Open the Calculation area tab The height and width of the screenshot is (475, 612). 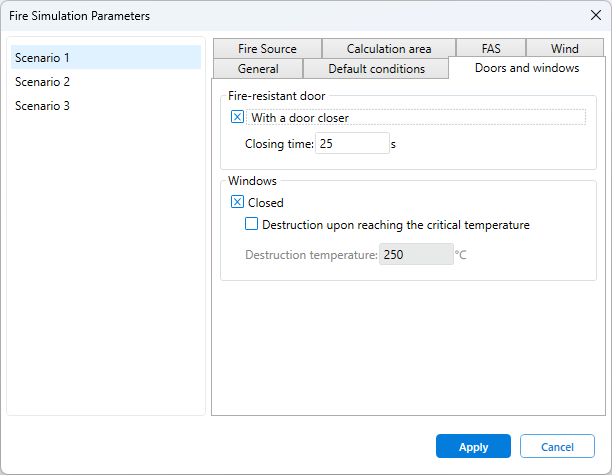pyautogui.click(x=389, y=48)
